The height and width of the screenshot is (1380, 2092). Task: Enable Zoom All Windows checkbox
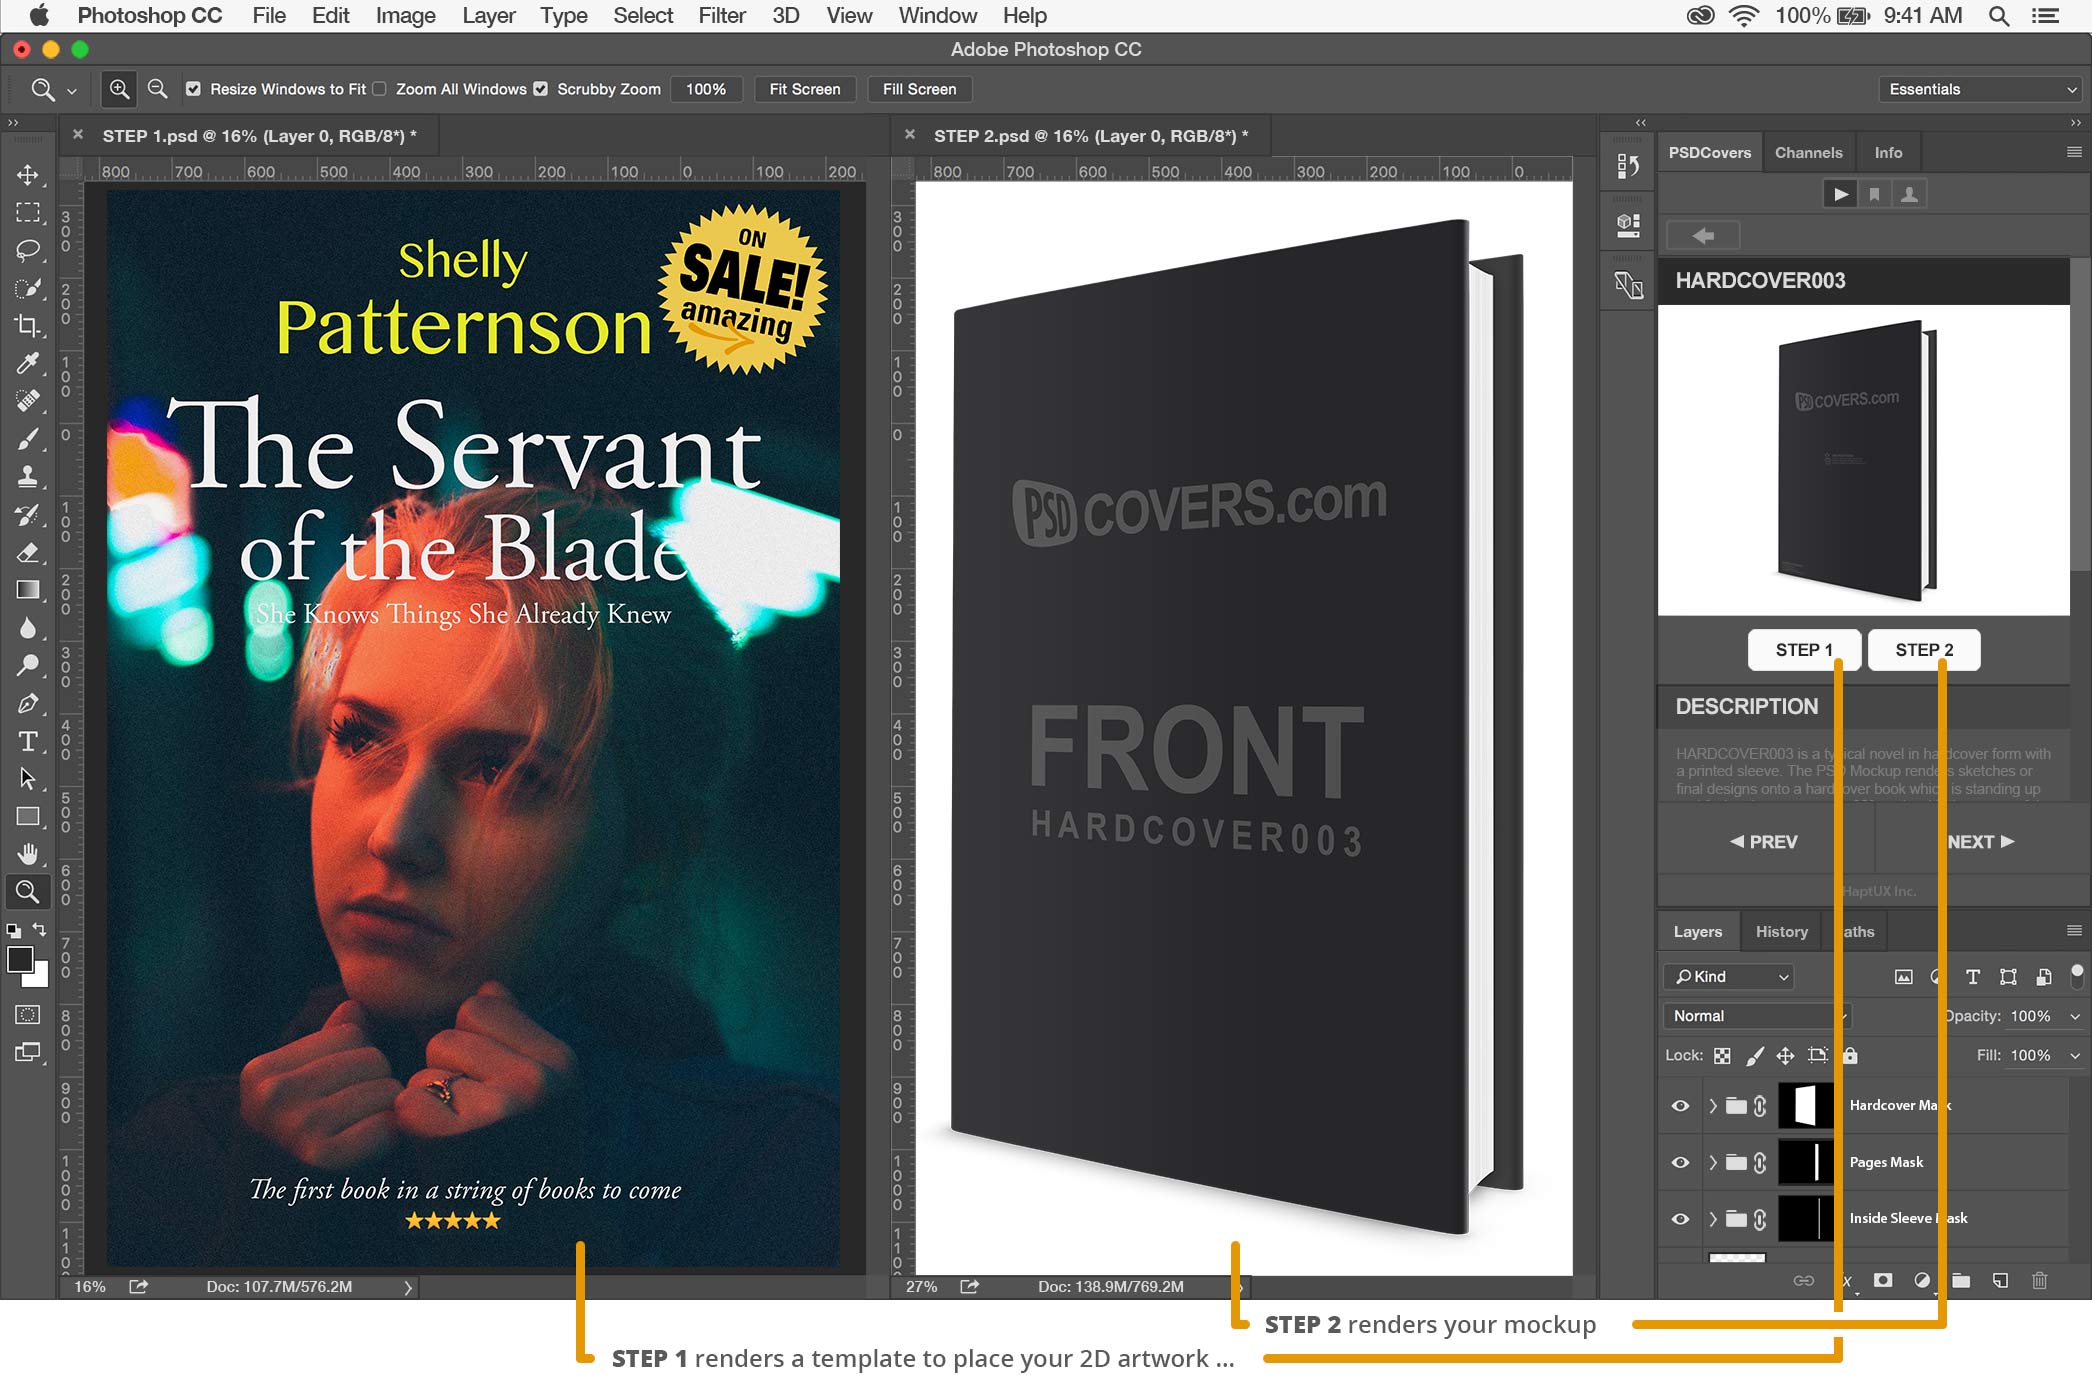(379, 89)
